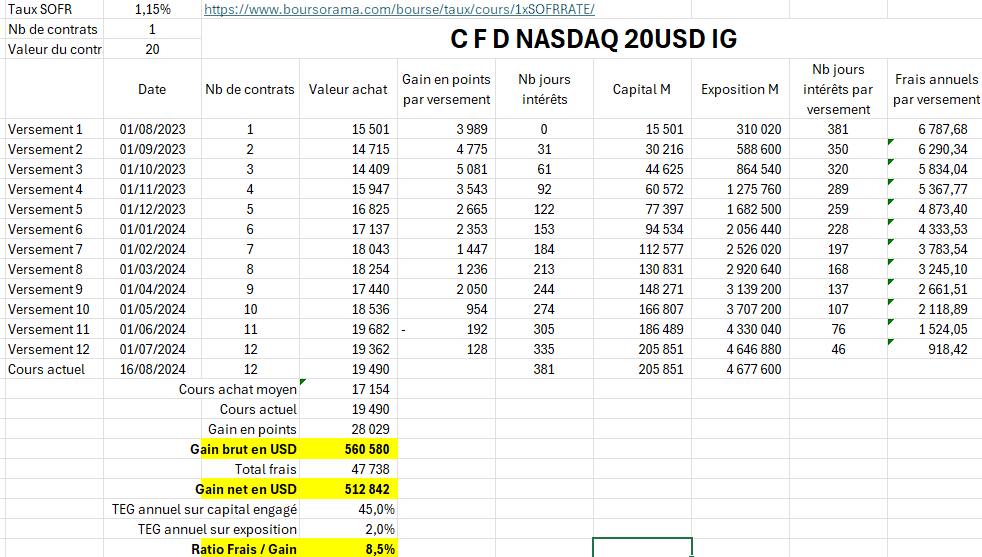The image size is (982, 557).
Task: Select the Capital M column header
Action: coord(642,90)
